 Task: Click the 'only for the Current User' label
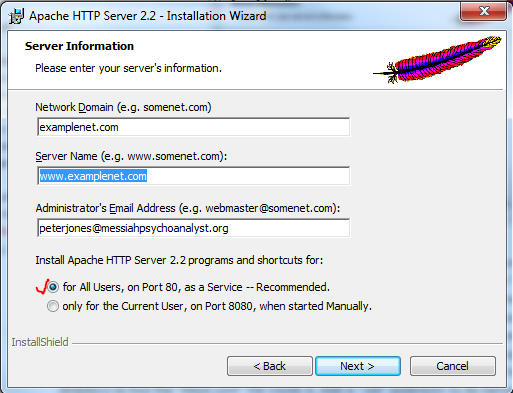(217, 306)
